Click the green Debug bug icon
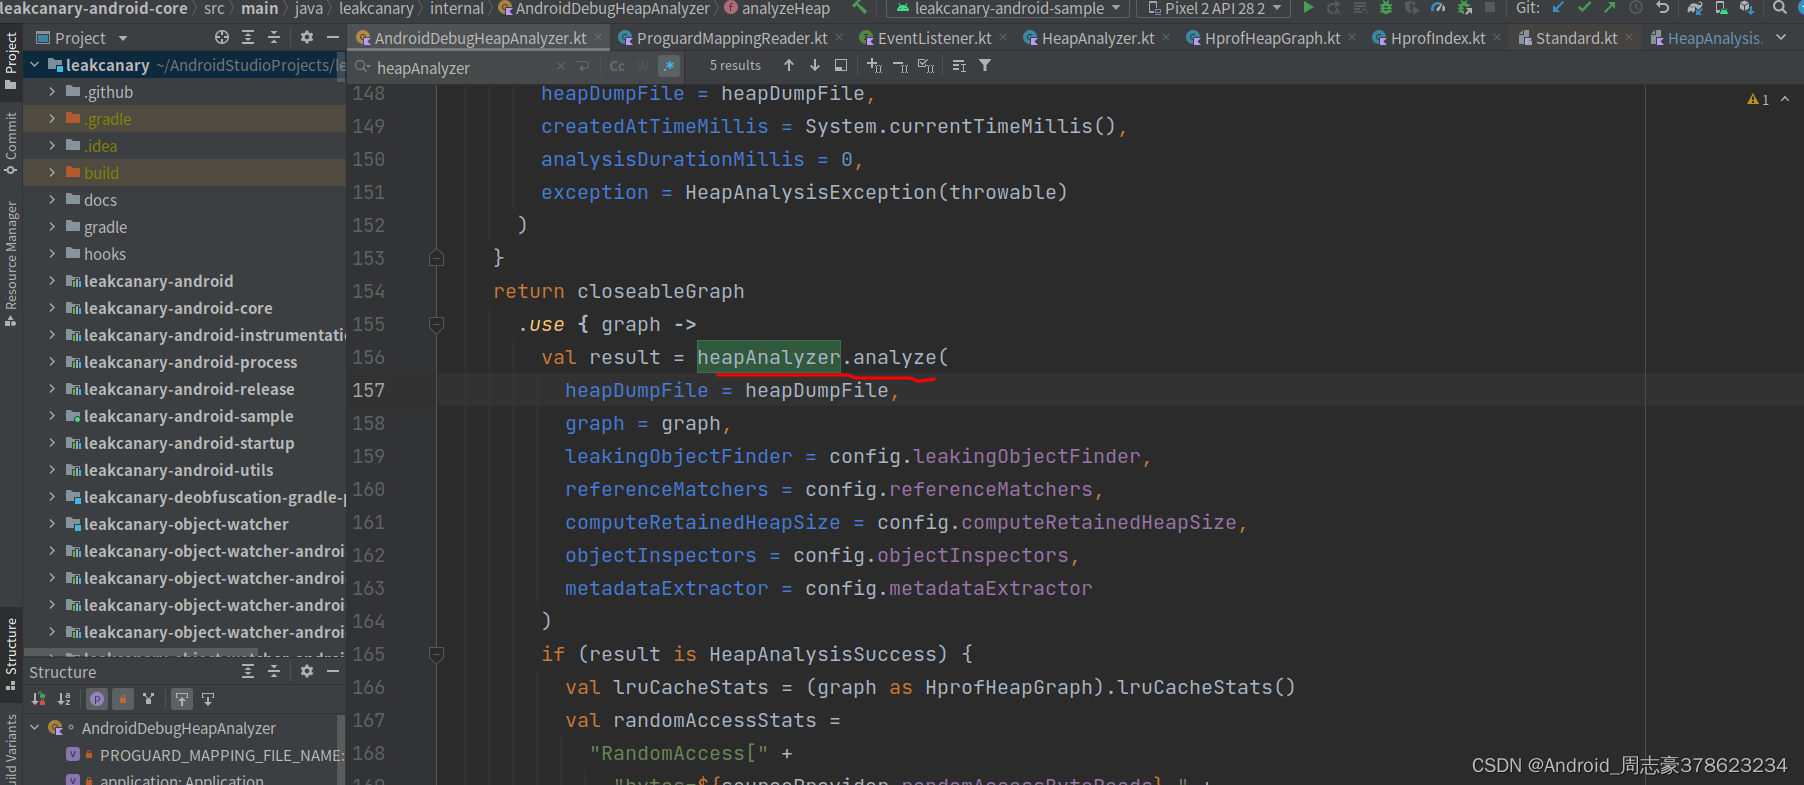The width and height of the screenshot is (1804, 785). pyautogui.click(x=1386, y=8)
